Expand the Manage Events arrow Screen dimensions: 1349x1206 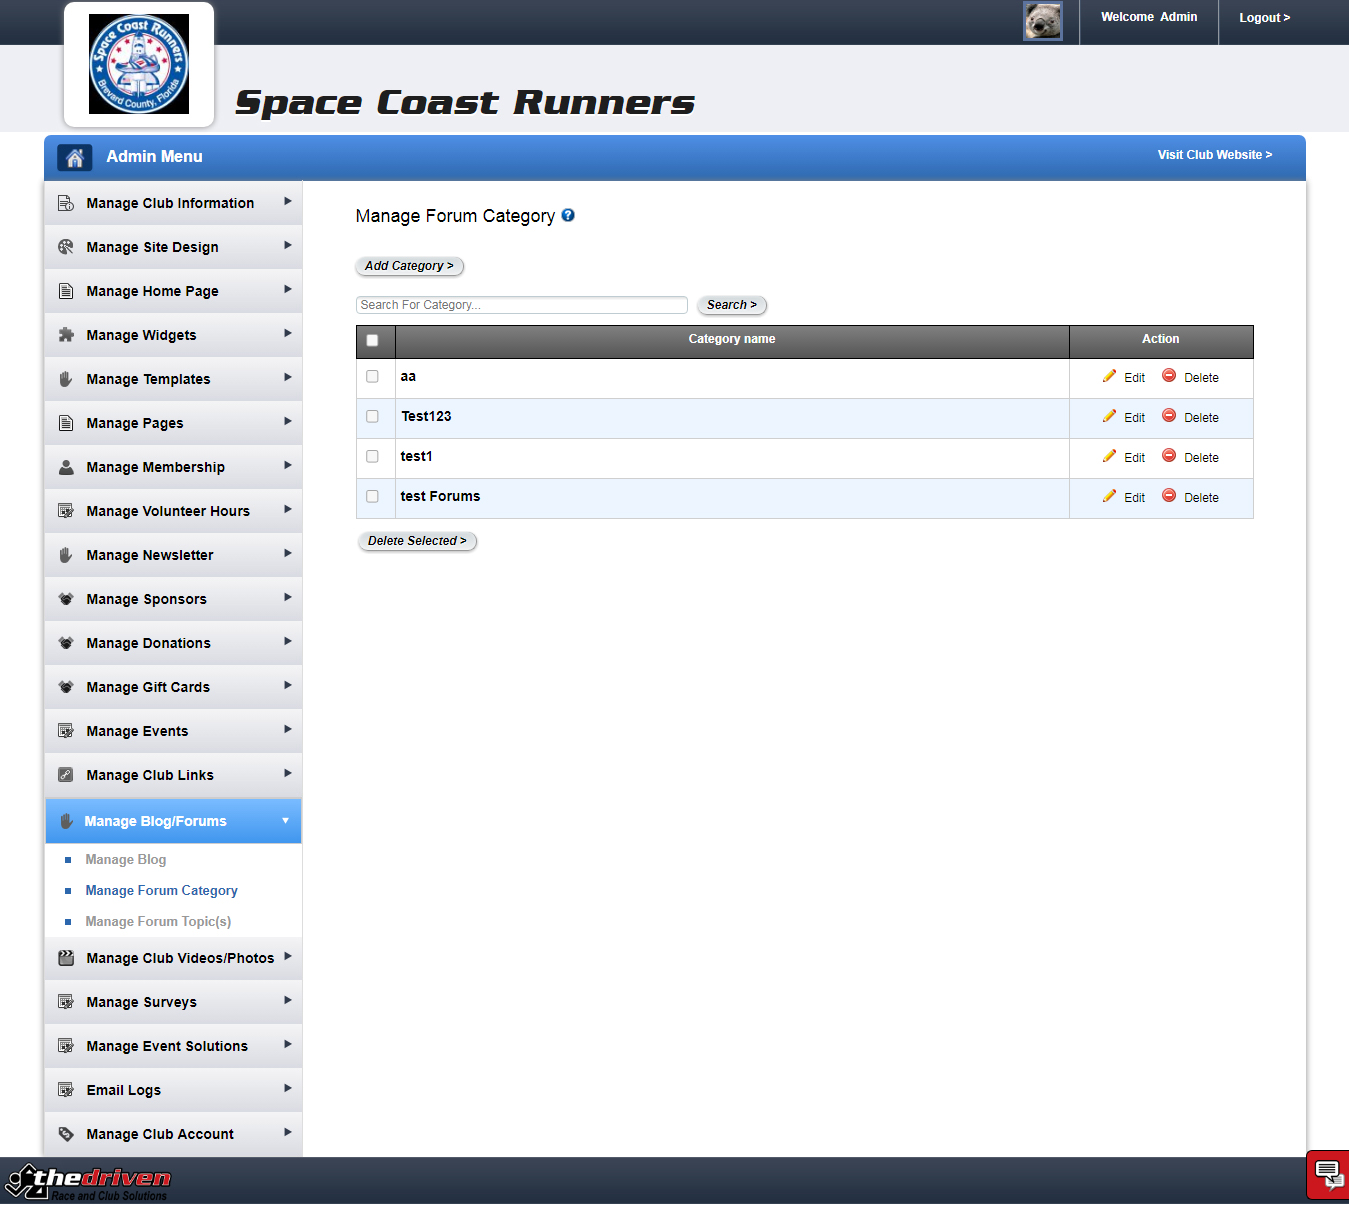point(287,730)
